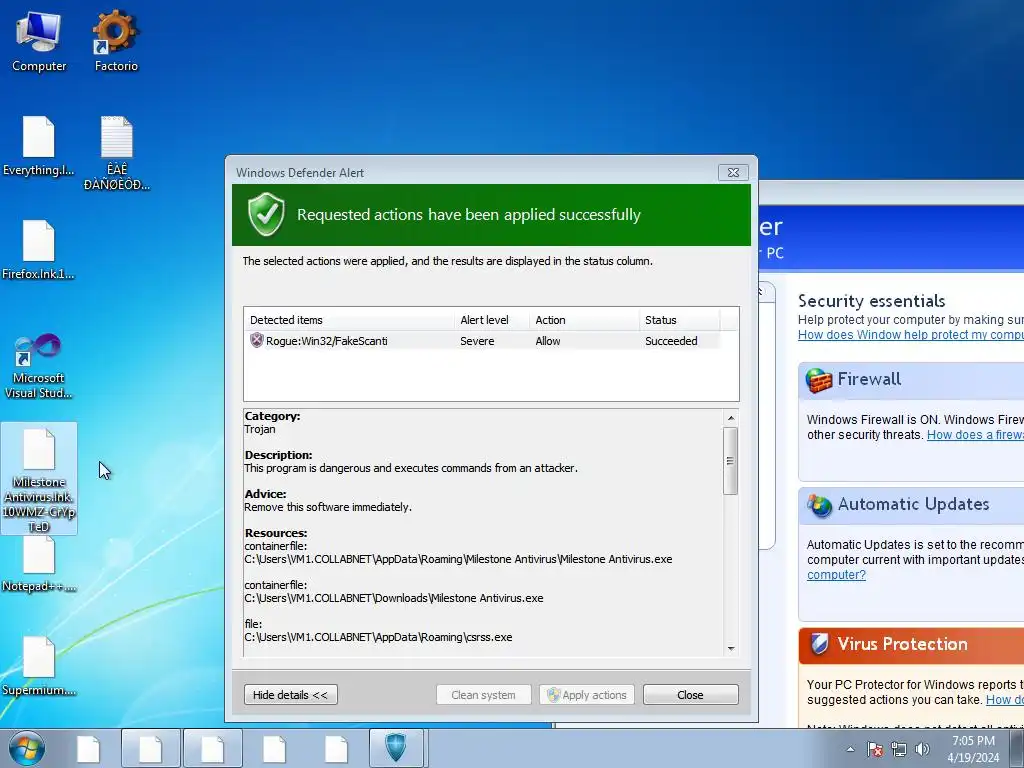Click the Security essentials heading

point(871,301)
